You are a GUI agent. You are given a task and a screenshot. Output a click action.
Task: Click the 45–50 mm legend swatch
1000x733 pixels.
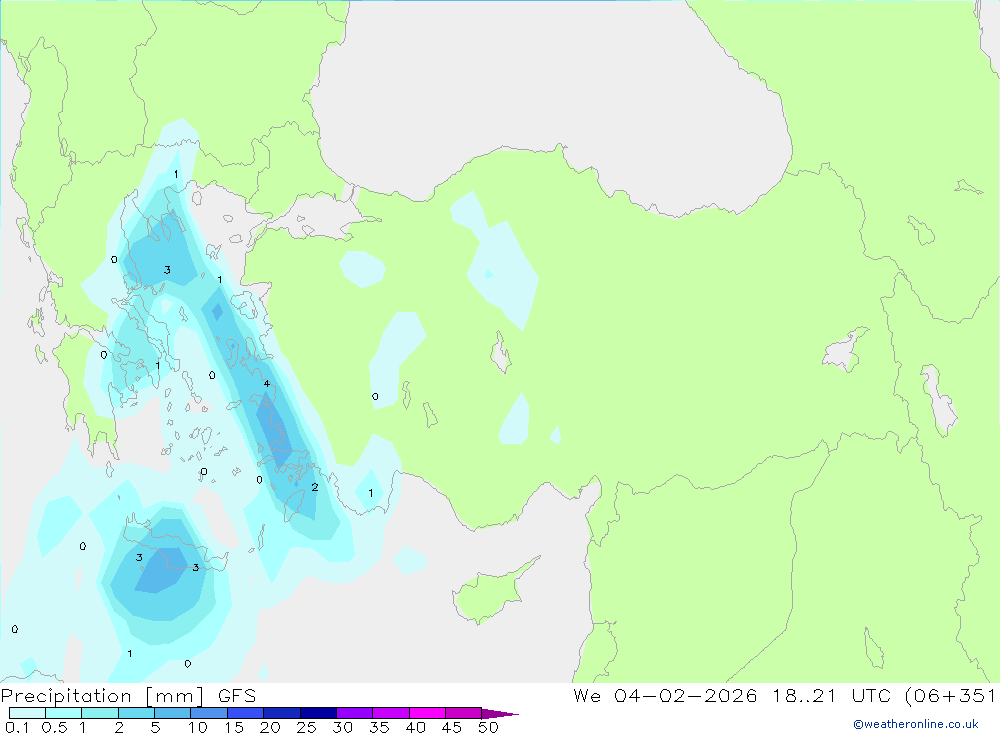click(x=464, y=713)
